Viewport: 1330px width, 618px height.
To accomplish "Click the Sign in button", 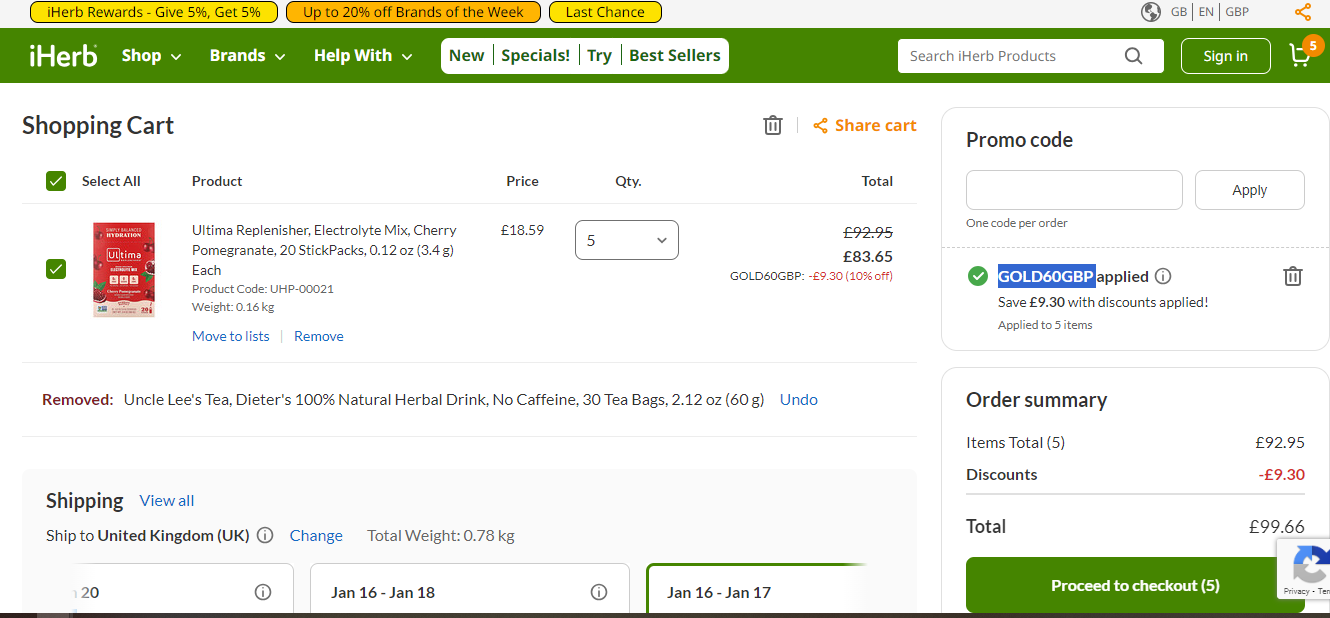I will point(1226,56).
